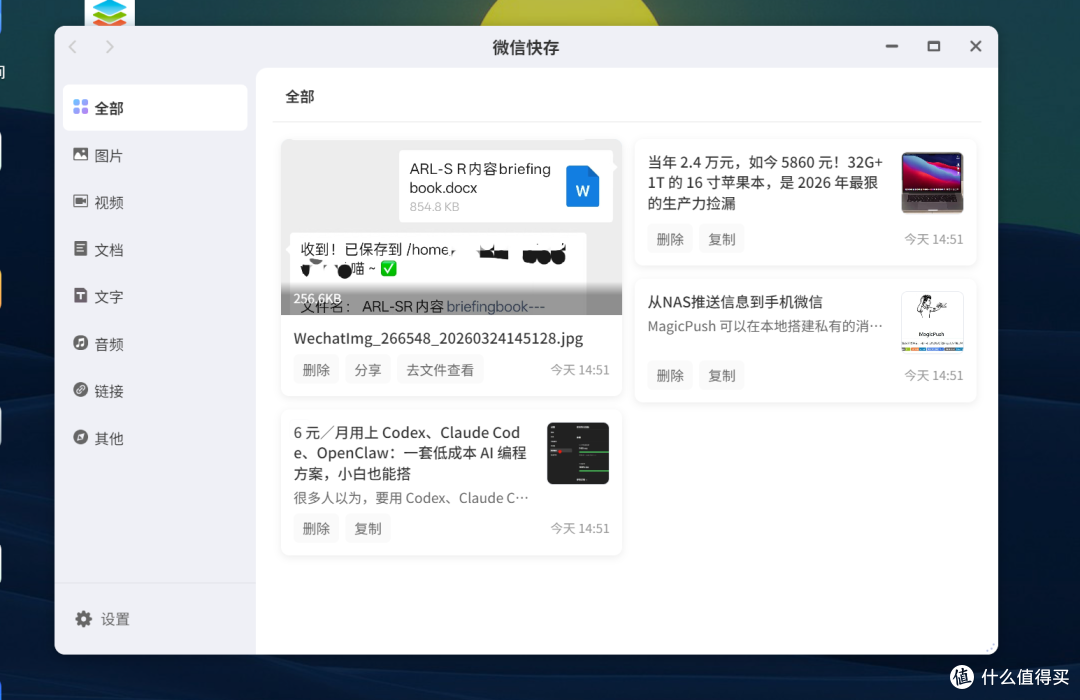Click the 音频 music note icon

coord(81,342)
